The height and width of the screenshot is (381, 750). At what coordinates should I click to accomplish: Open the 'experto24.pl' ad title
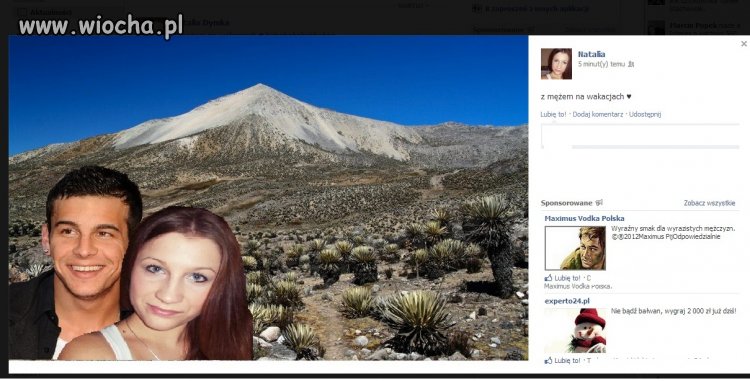[x=567, y=301]
